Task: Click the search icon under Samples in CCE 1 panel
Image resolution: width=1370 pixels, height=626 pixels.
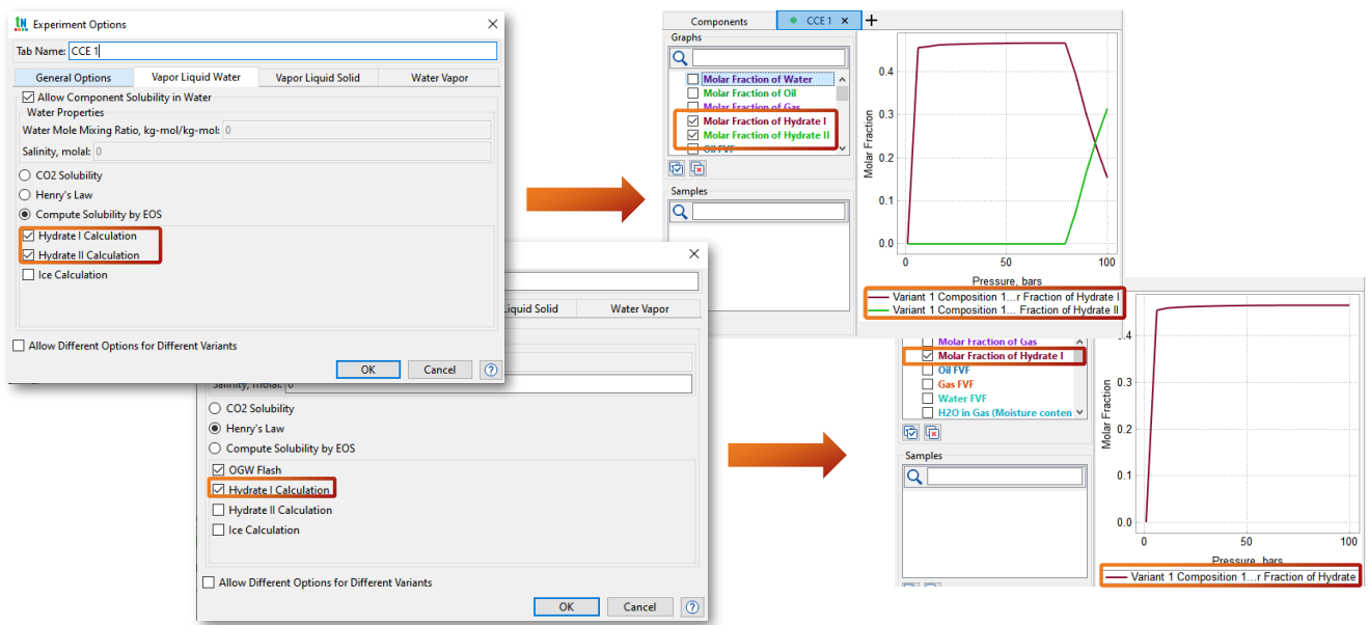Action: (680, 212)
